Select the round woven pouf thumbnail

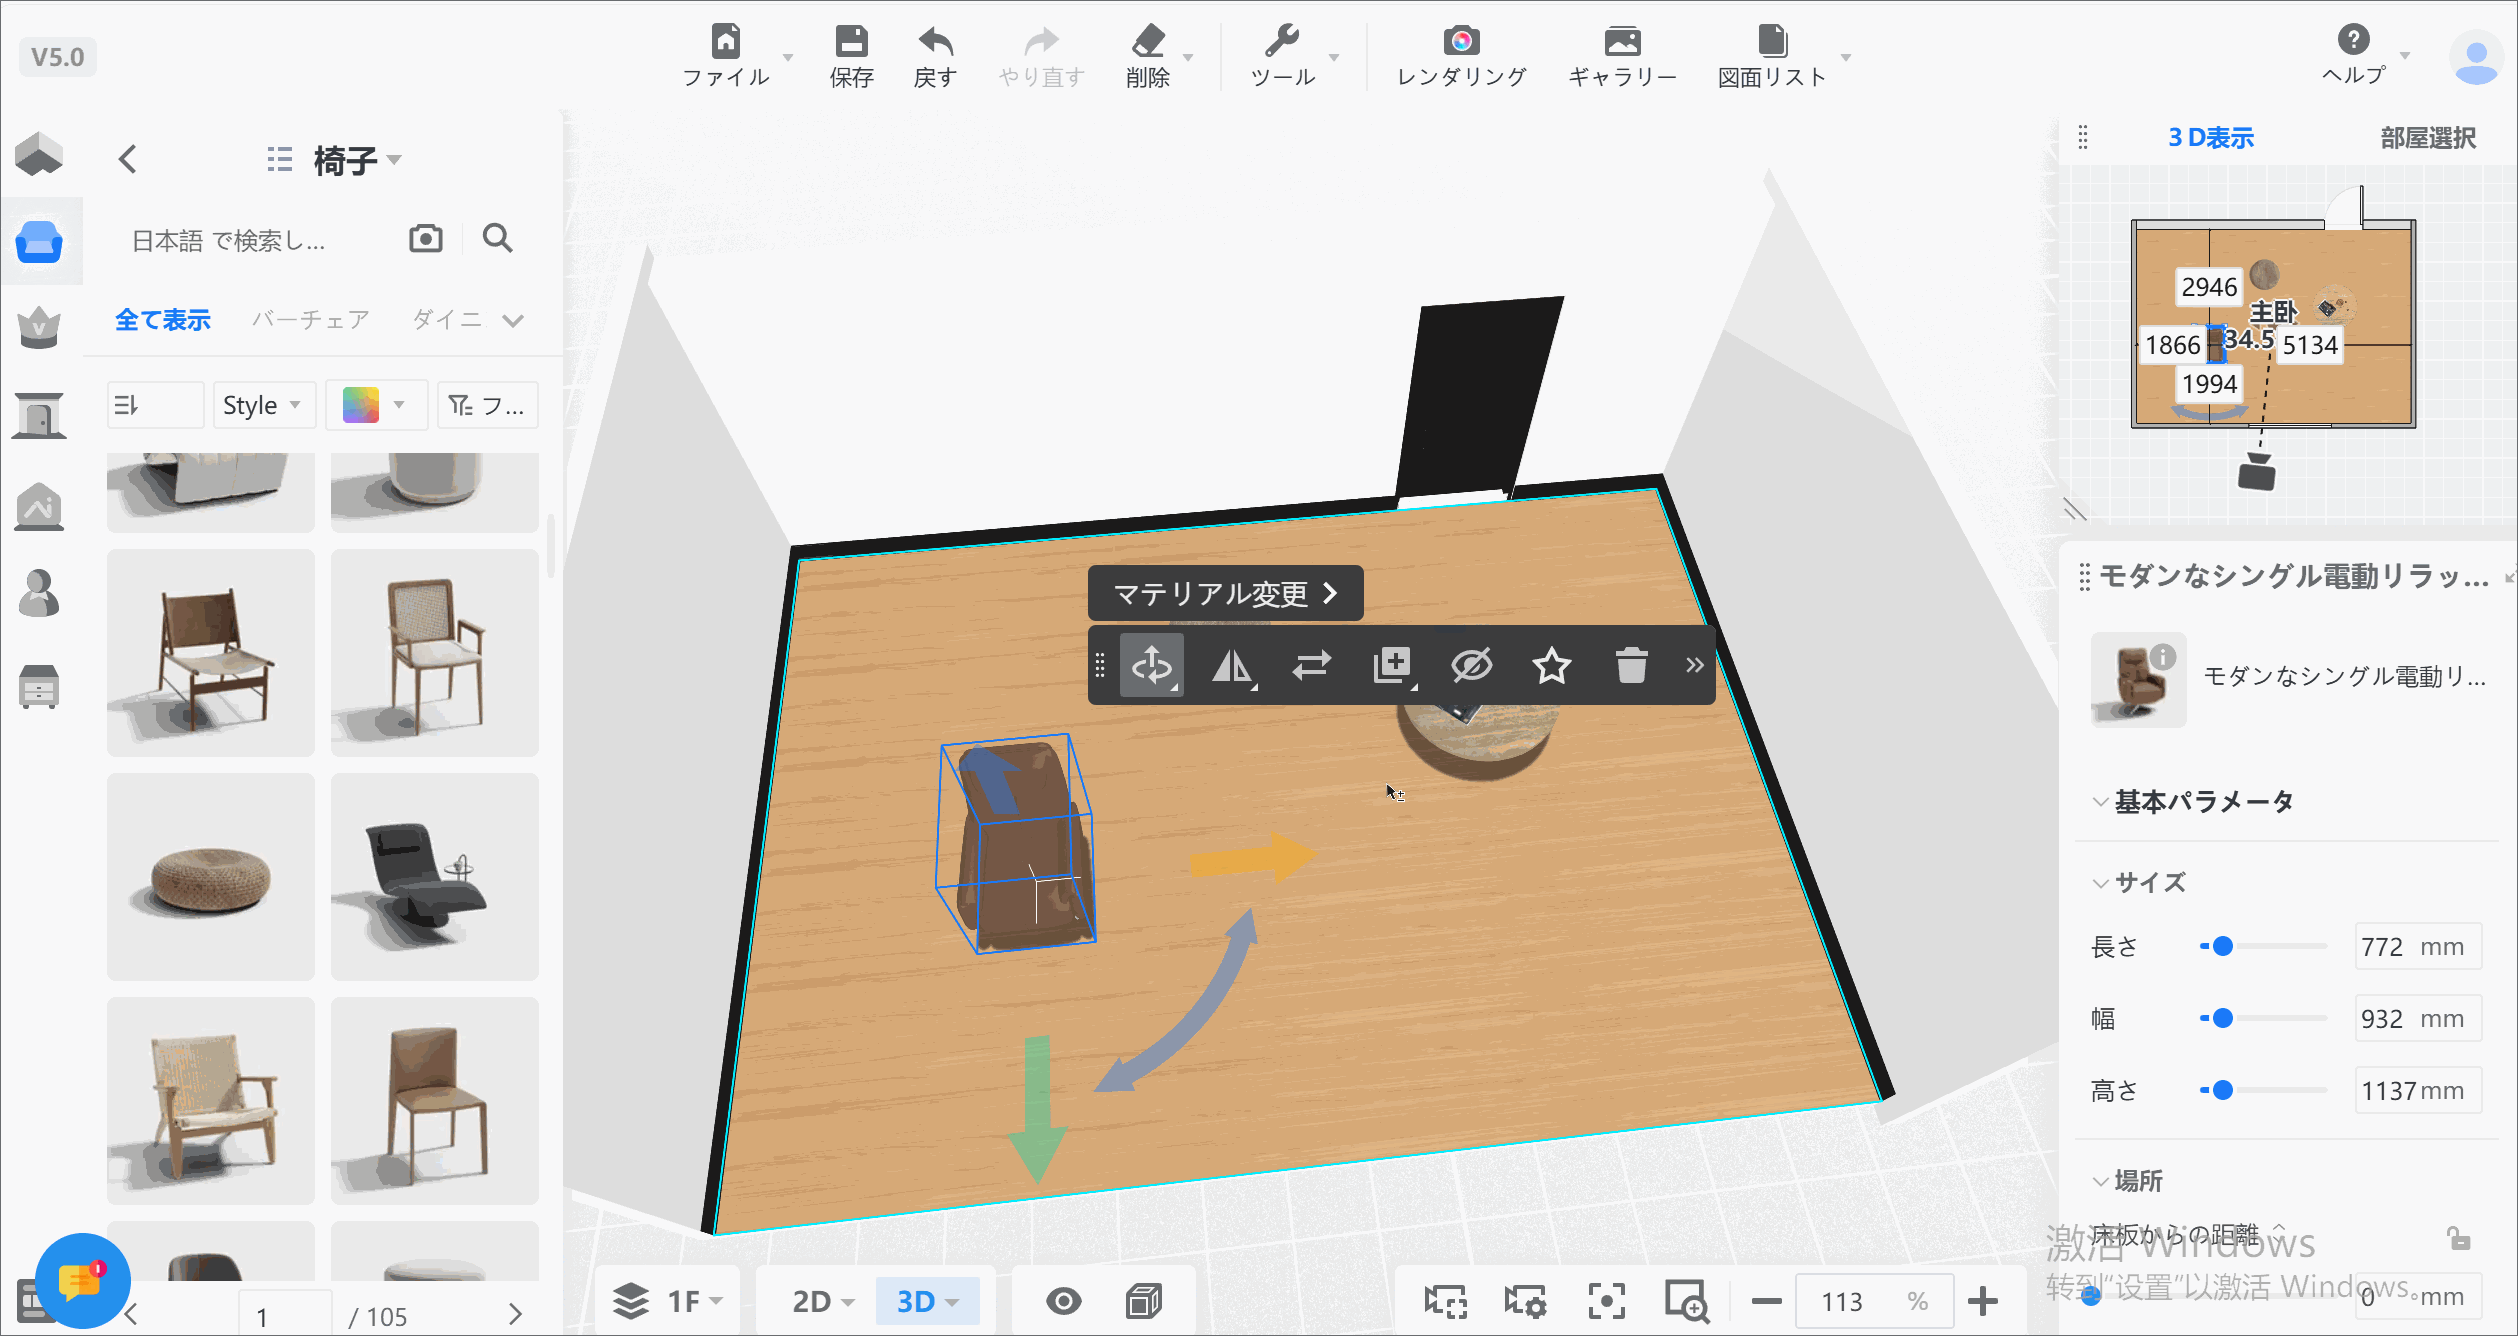coord(211,877)
